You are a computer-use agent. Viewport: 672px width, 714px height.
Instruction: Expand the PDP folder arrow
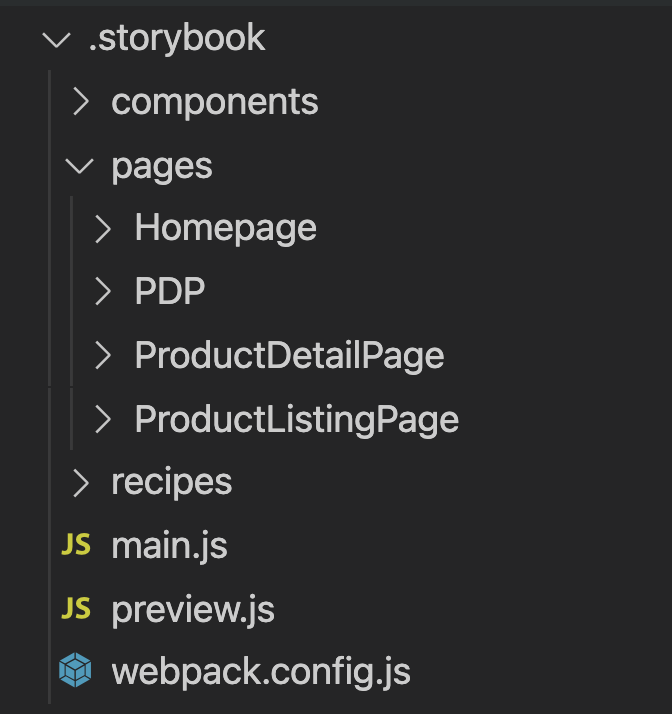point(103,291)
